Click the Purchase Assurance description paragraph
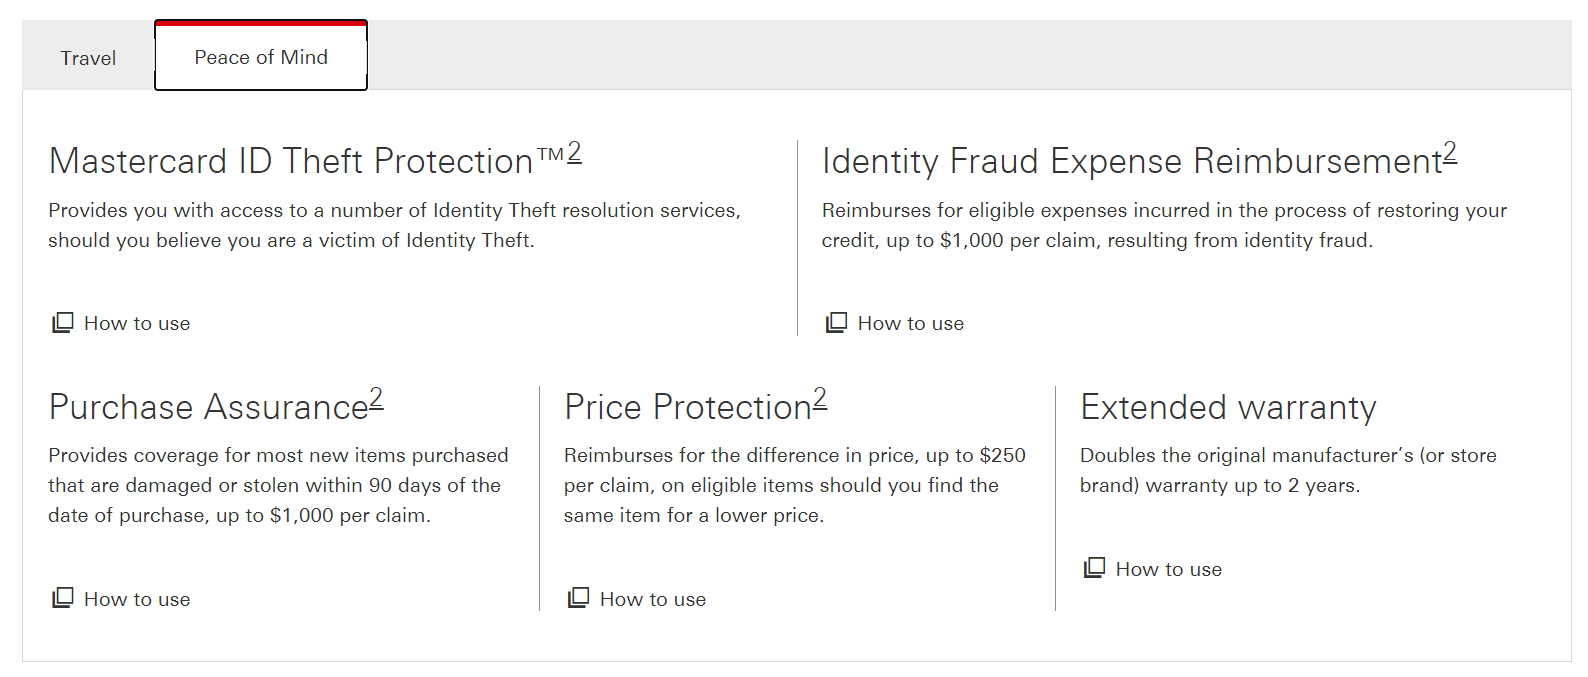This screenshot has height=677, width=1588. click(278, 485)
